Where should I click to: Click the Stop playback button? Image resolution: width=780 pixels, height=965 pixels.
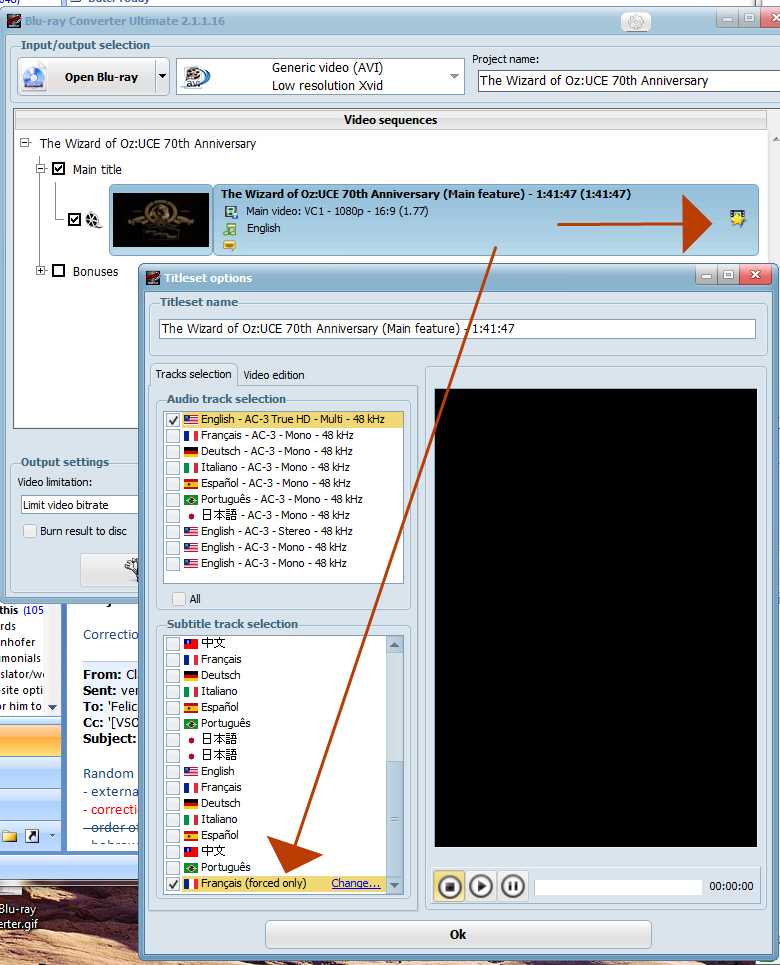(449, 886)
